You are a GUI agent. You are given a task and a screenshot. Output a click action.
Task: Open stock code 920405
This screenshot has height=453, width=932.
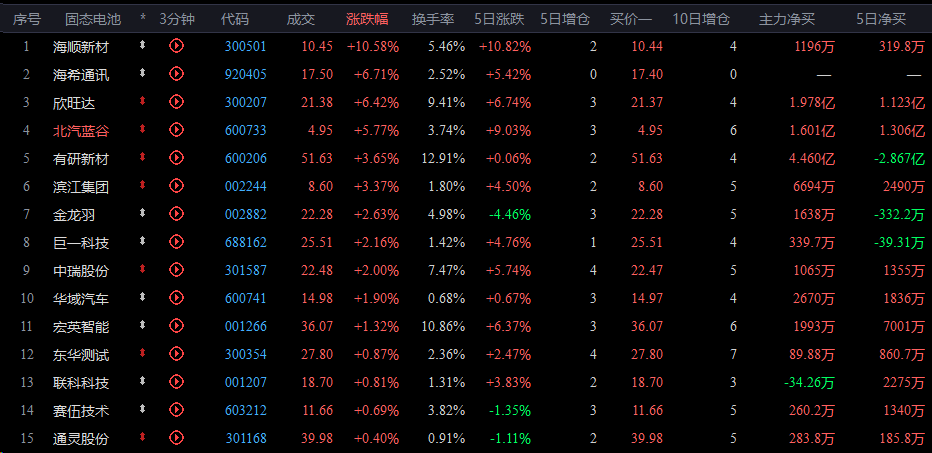point(245,74)
